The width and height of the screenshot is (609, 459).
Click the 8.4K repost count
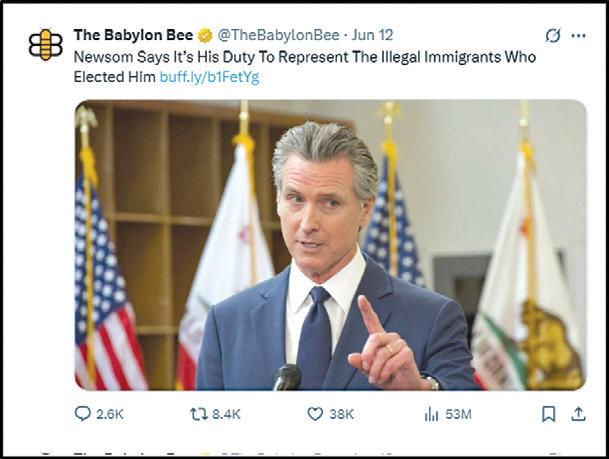tap(226, 414)
